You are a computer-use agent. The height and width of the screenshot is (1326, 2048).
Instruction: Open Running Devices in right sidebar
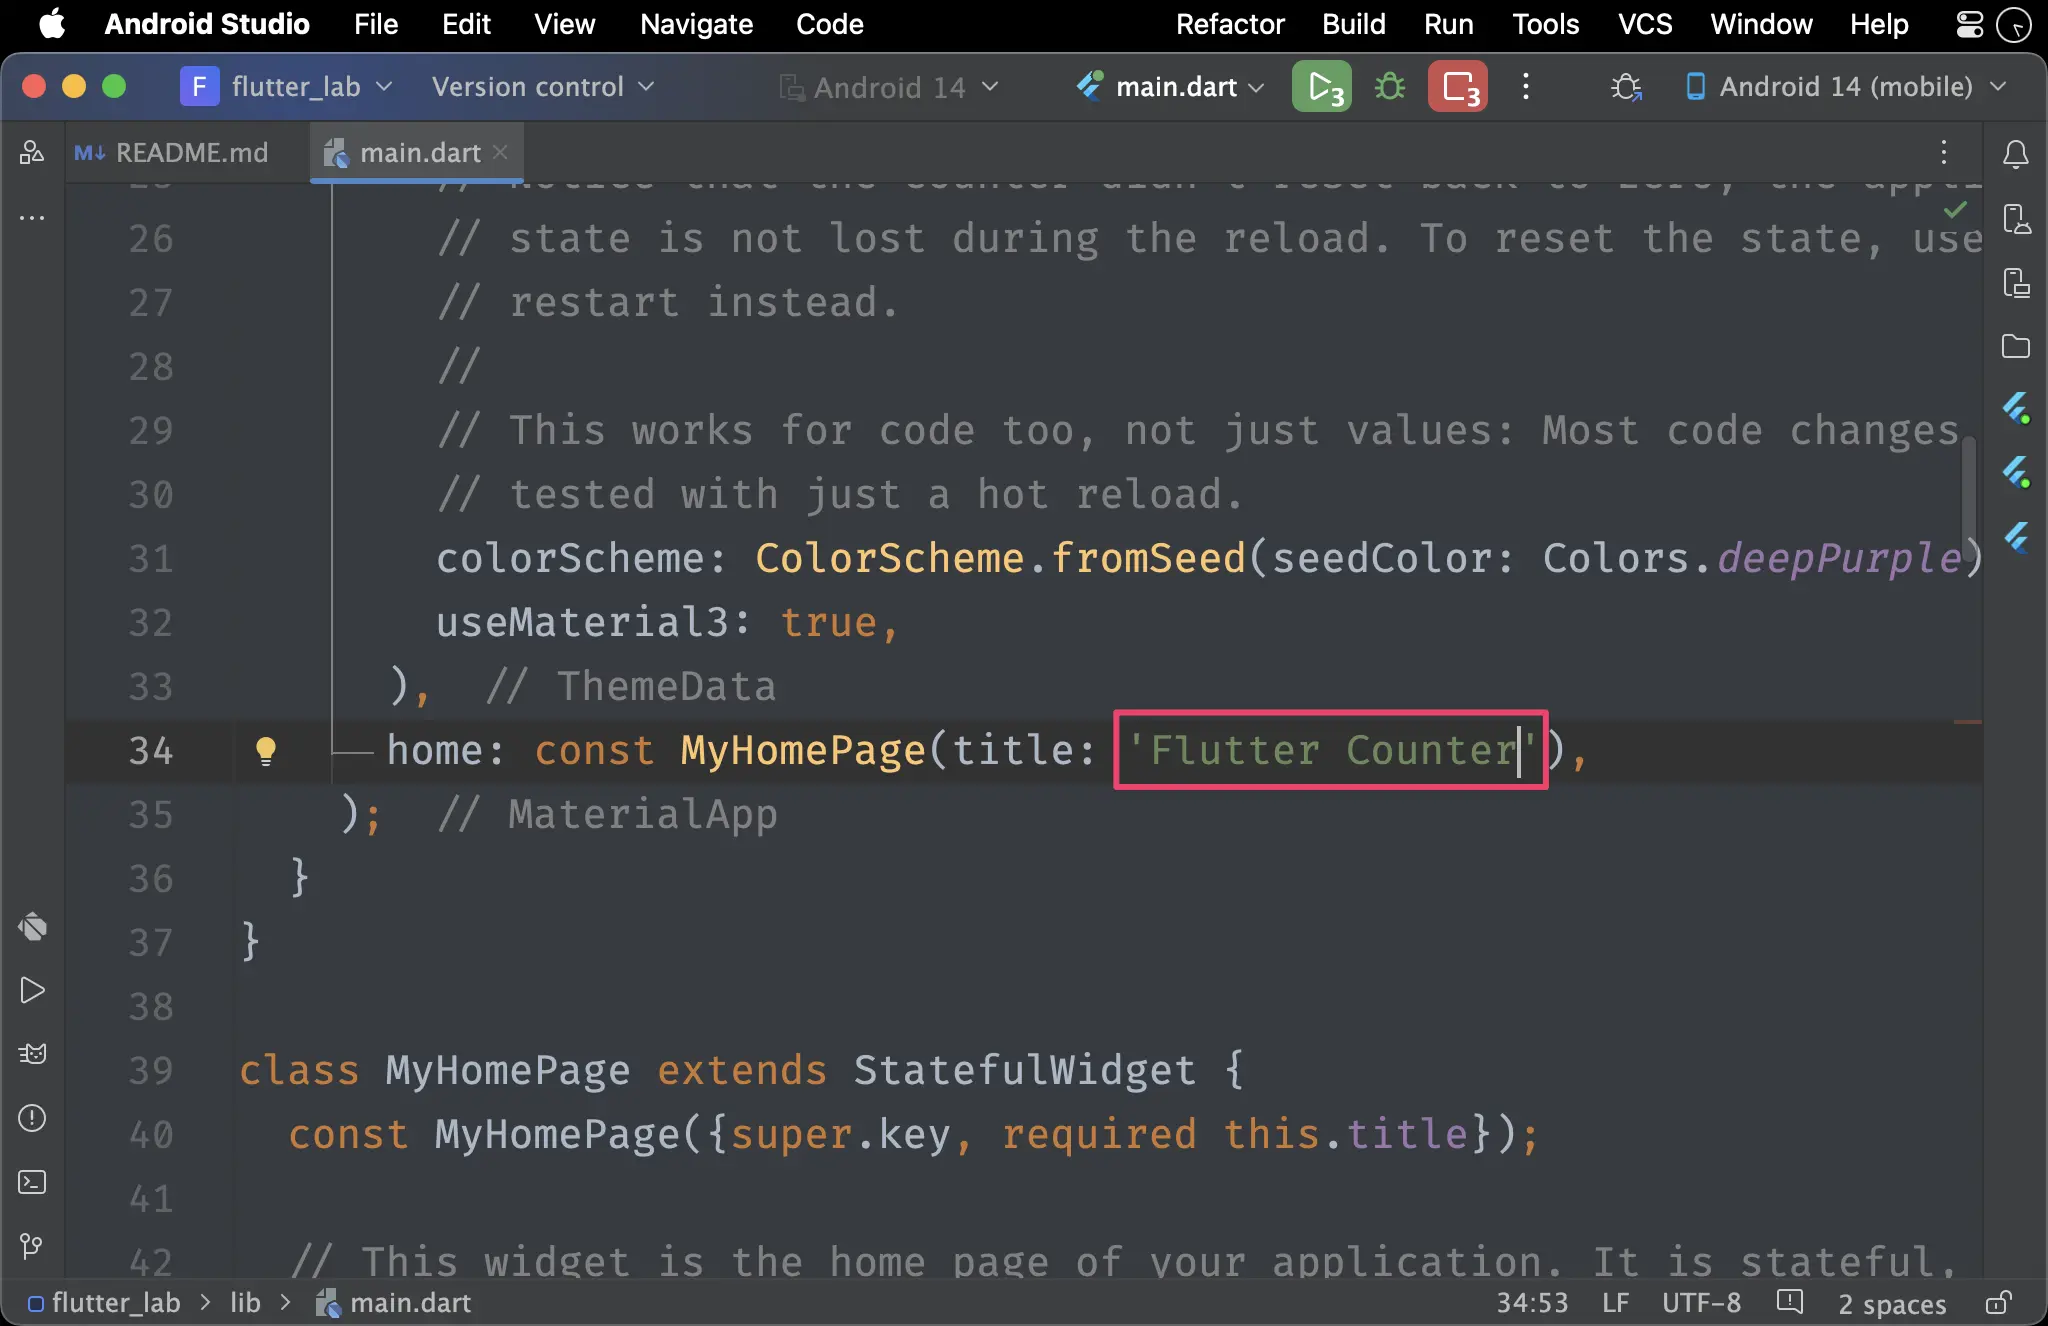pyautogui.click(x=2015, y=282)
